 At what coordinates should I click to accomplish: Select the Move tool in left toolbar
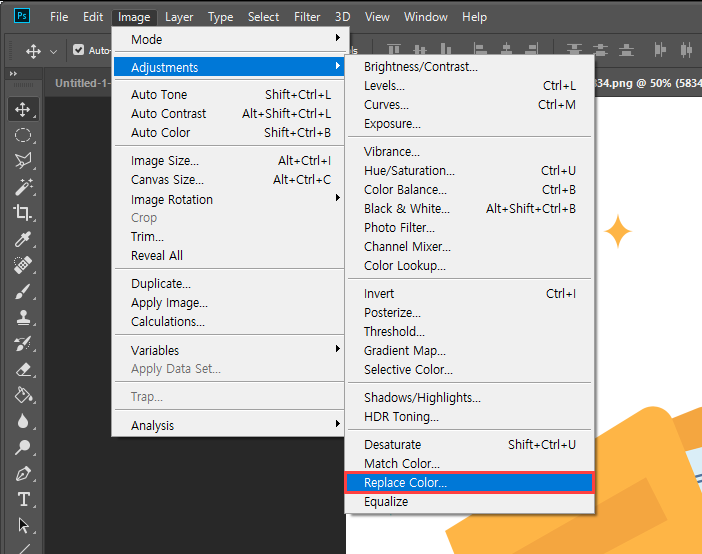23,109
